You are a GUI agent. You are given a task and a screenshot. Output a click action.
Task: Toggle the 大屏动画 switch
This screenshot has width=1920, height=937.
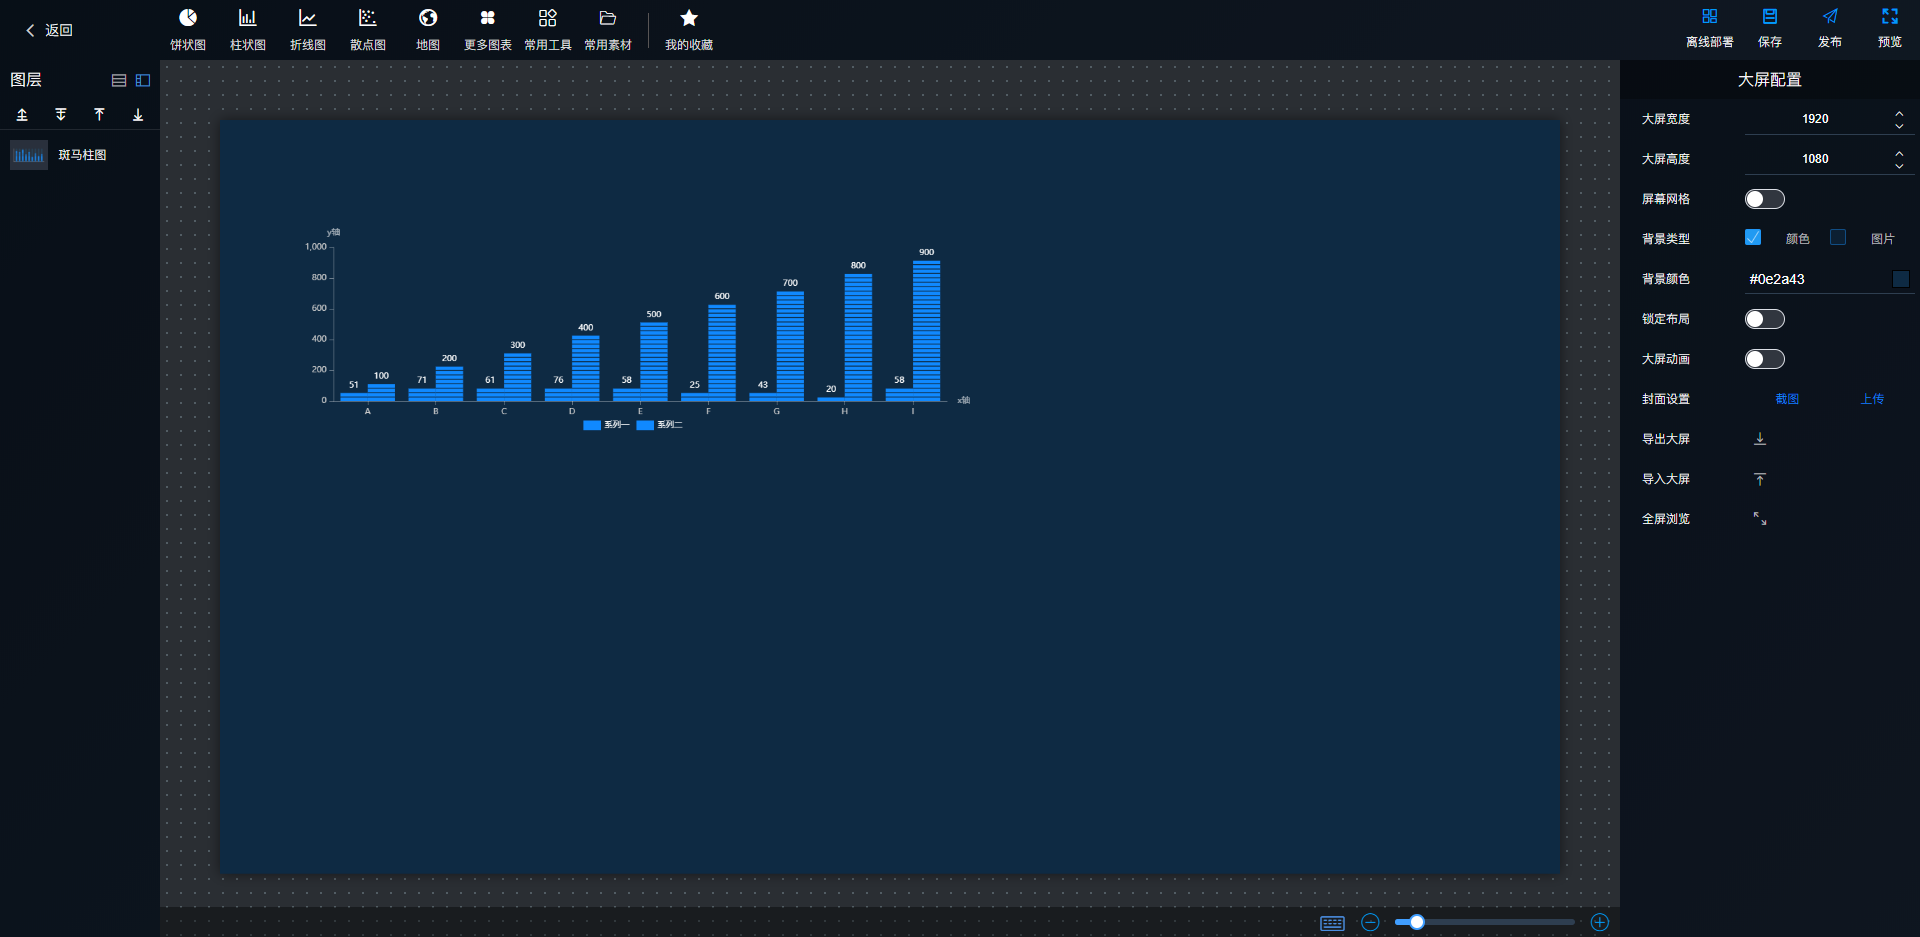(1765, 359)
